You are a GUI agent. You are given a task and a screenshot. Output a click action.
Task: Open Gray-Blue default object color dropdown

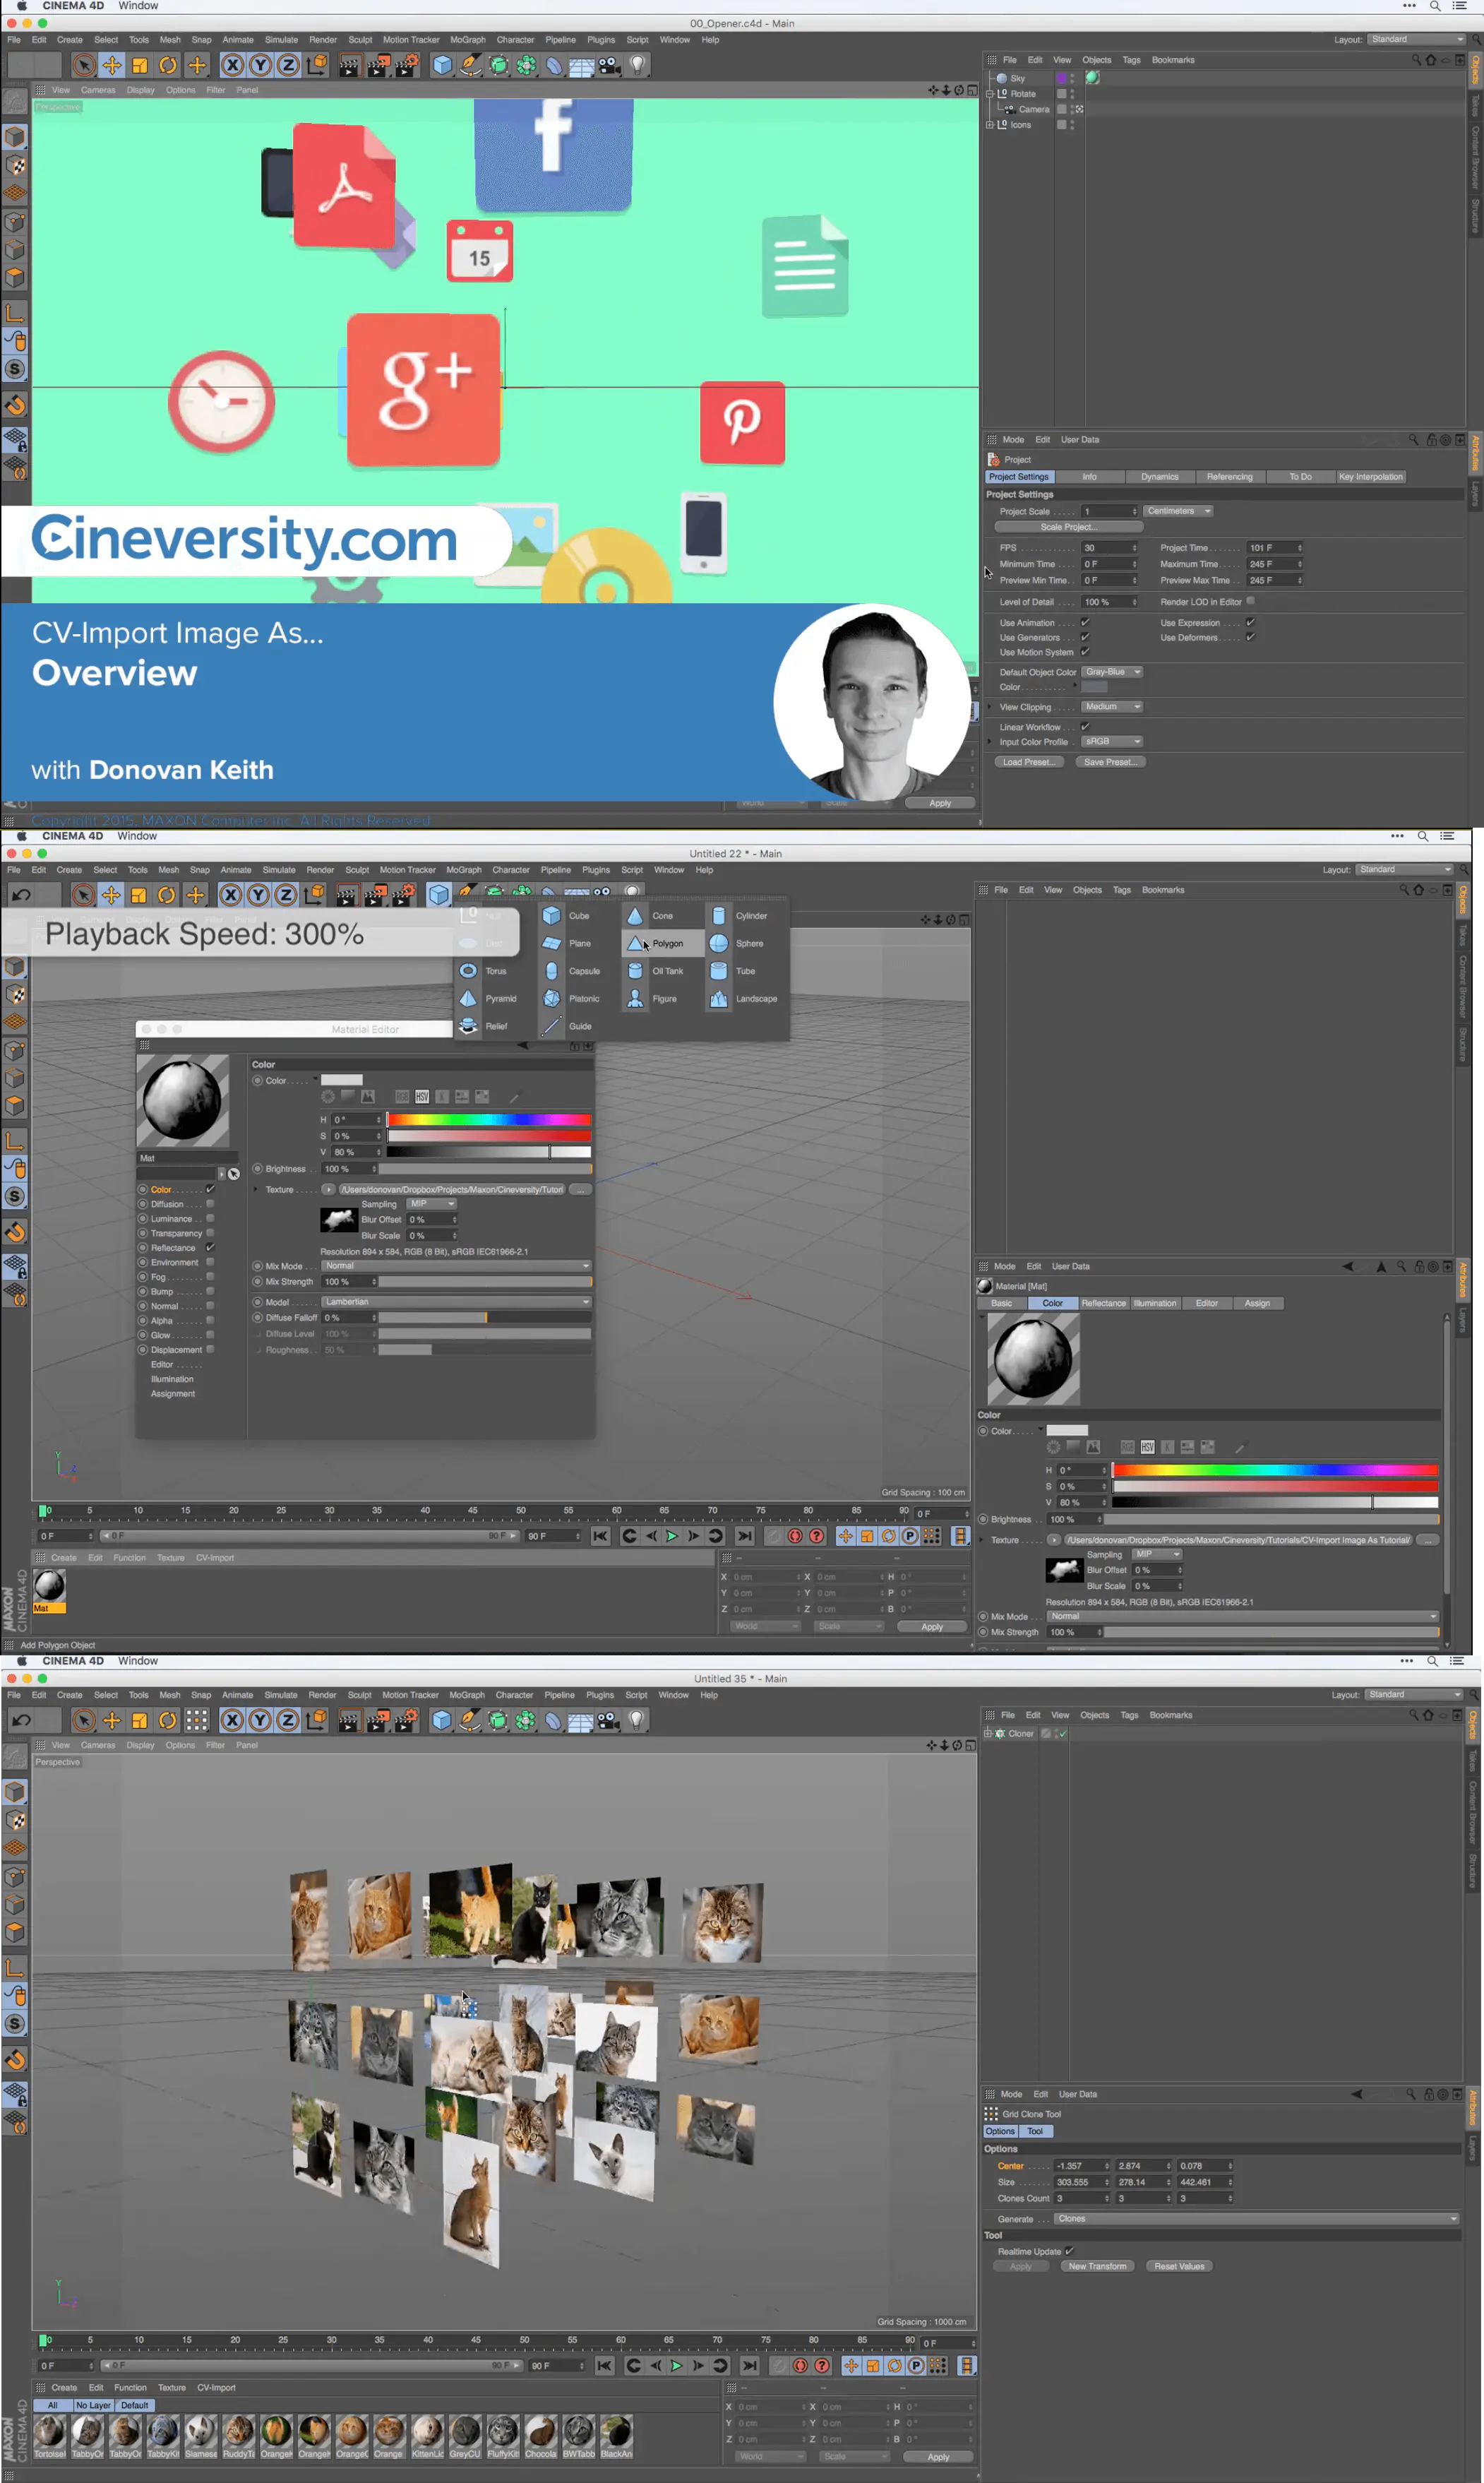coord(1112,672)
